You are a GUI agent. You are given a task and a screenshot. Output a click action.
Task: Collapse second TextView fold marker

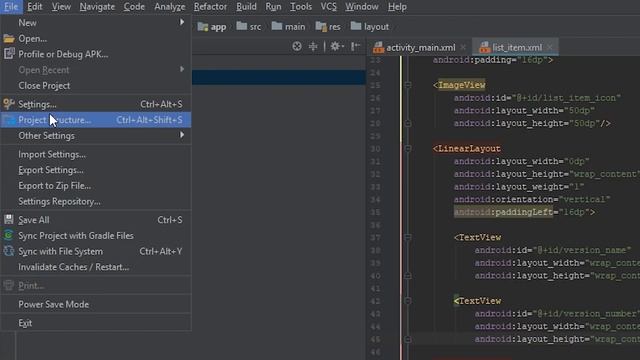coord(407,301)
